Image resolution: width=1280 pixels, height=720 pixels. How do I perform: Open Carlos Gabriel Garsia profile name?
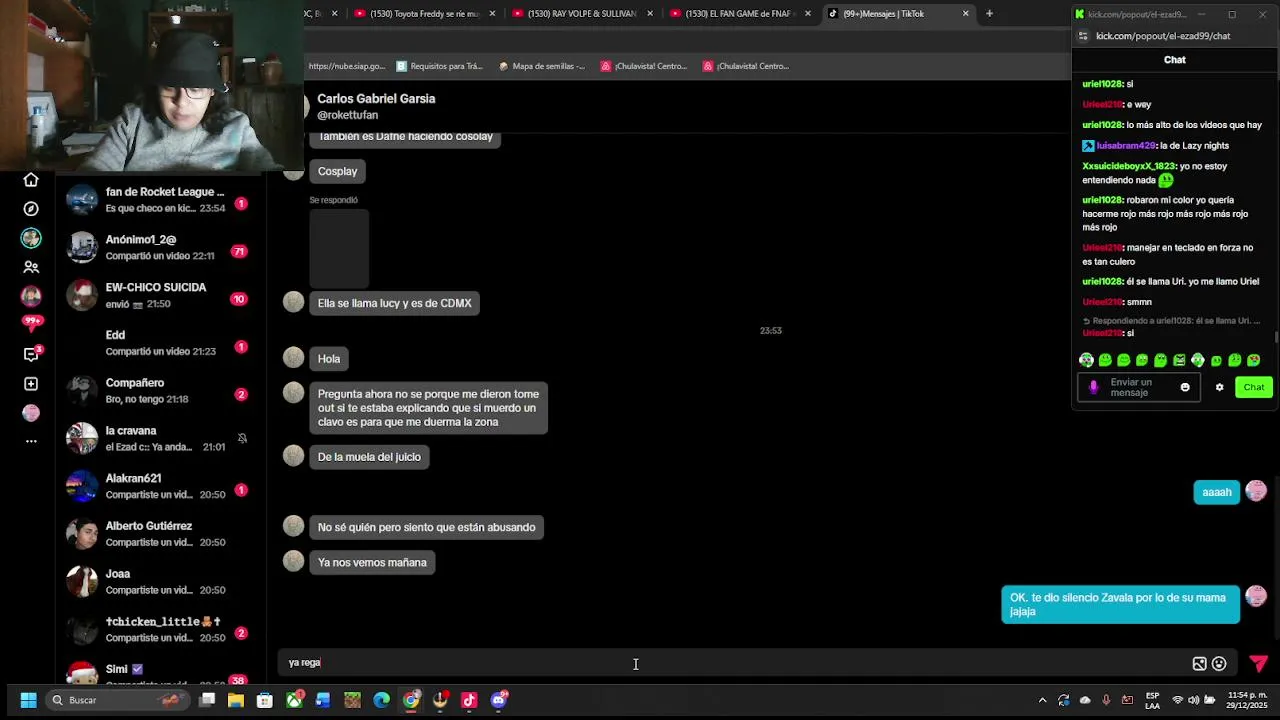[376, 99]
